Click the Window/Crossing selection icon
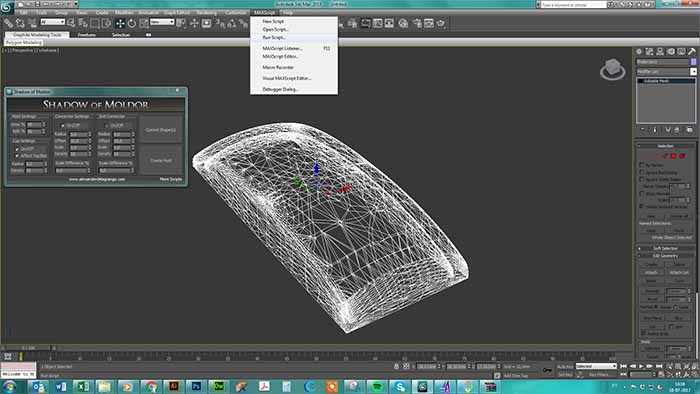700x394 pixels. tap(106, 23)
